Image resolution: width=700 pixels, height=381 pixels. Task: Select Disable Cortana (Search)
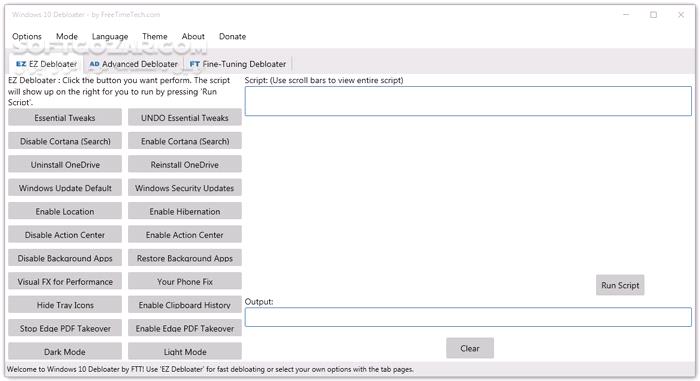tap(65, 141)
